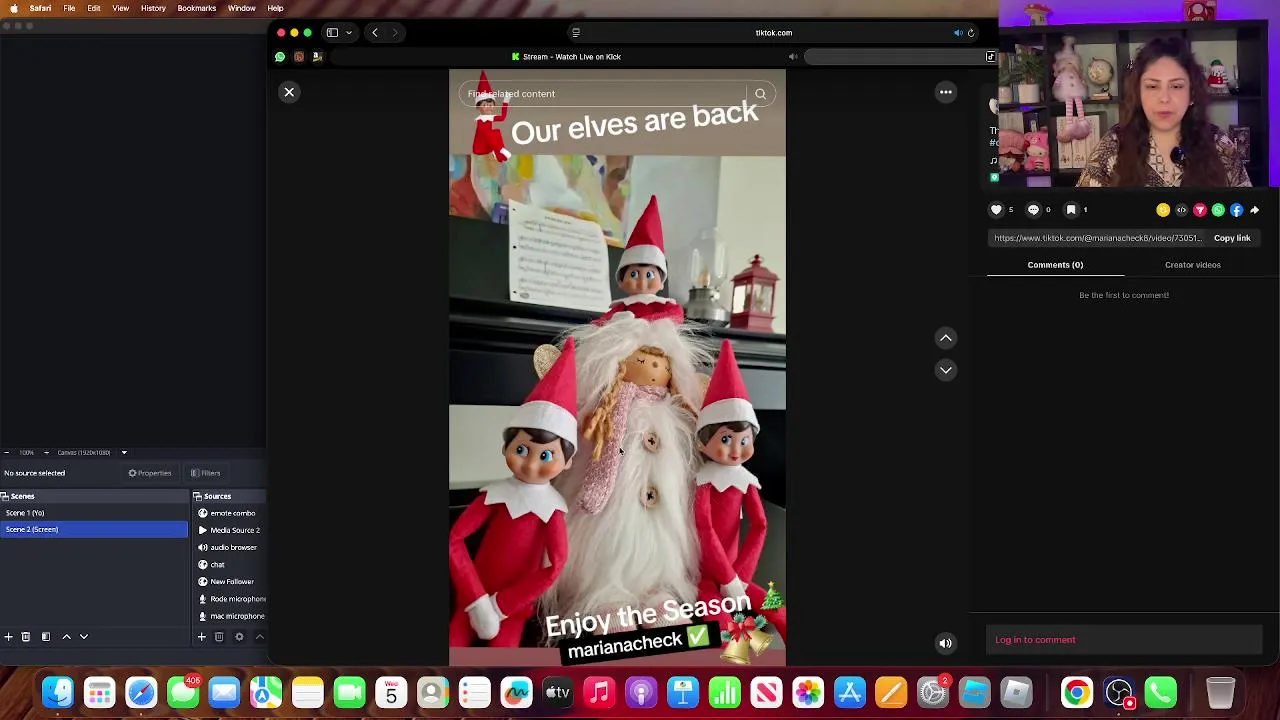Open Safari reader view icon
This screenshot has height=720, width=1280.
click(576, 33)
